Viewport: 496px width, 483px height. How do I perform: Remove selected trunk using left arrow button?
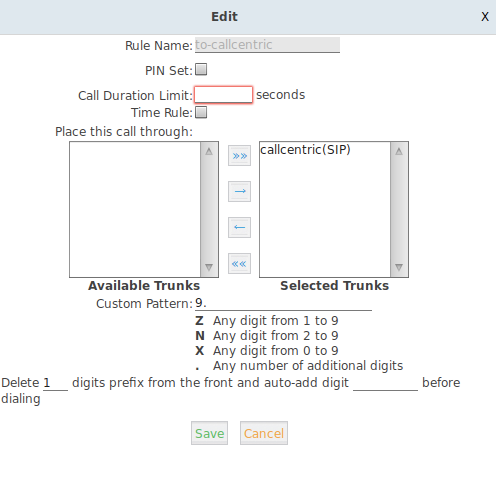point(239,227)
